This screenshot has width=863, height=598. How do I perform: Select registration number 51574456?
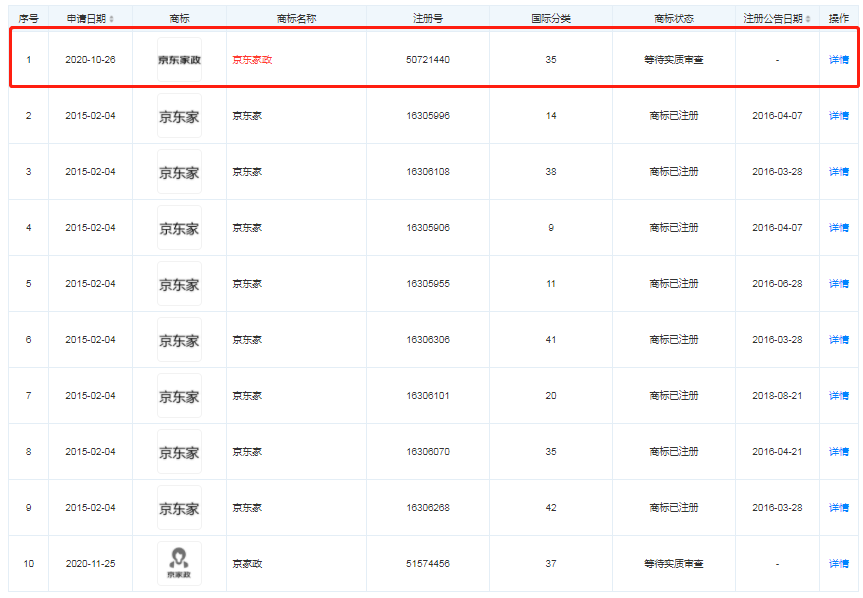(428, 563)
